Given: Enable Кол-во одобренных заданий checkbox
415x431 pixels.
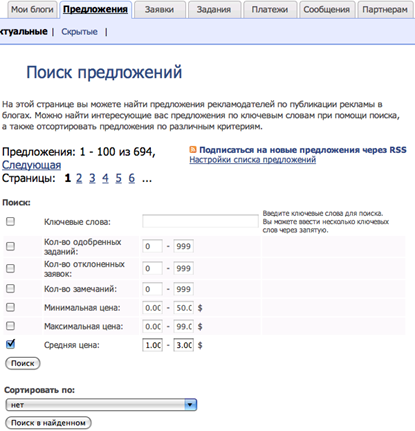Looking at the screenshot, I should tap(10, 246).
